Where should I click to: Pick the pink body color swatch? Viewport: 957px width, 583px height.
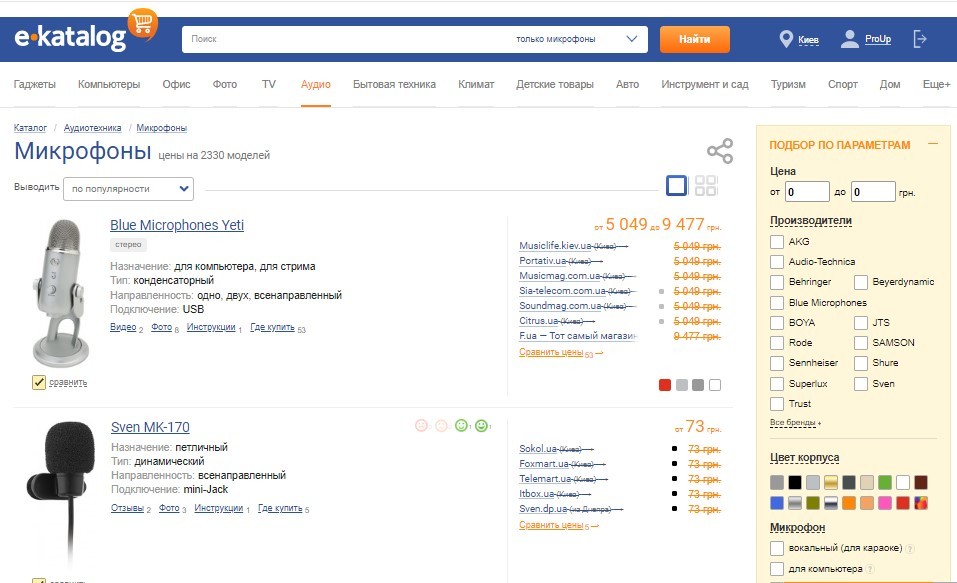tap(884, 503)
